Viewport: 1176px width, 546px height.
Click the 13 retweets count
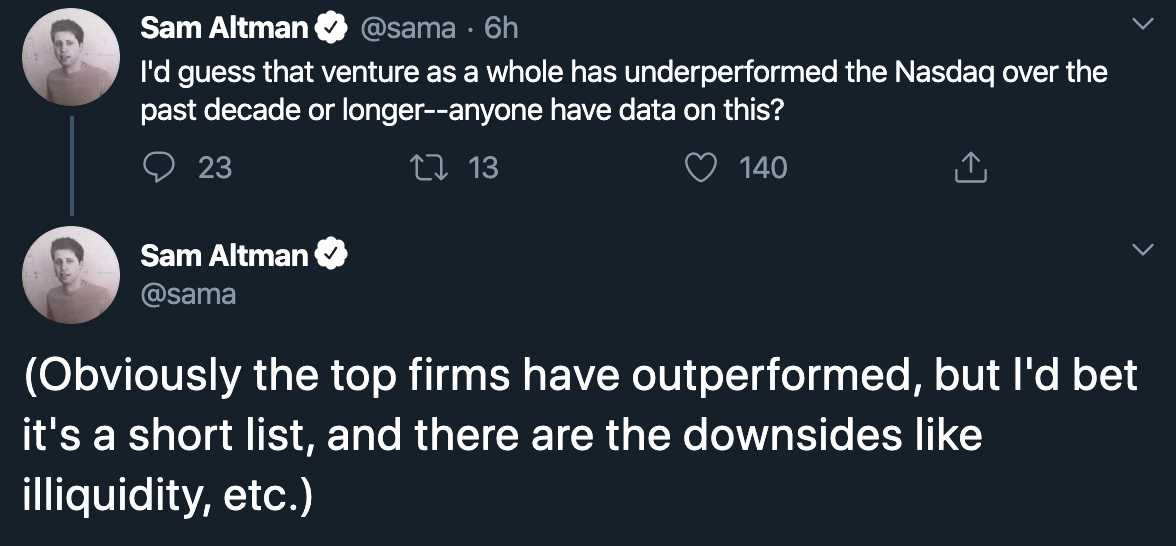pos(483,167)
